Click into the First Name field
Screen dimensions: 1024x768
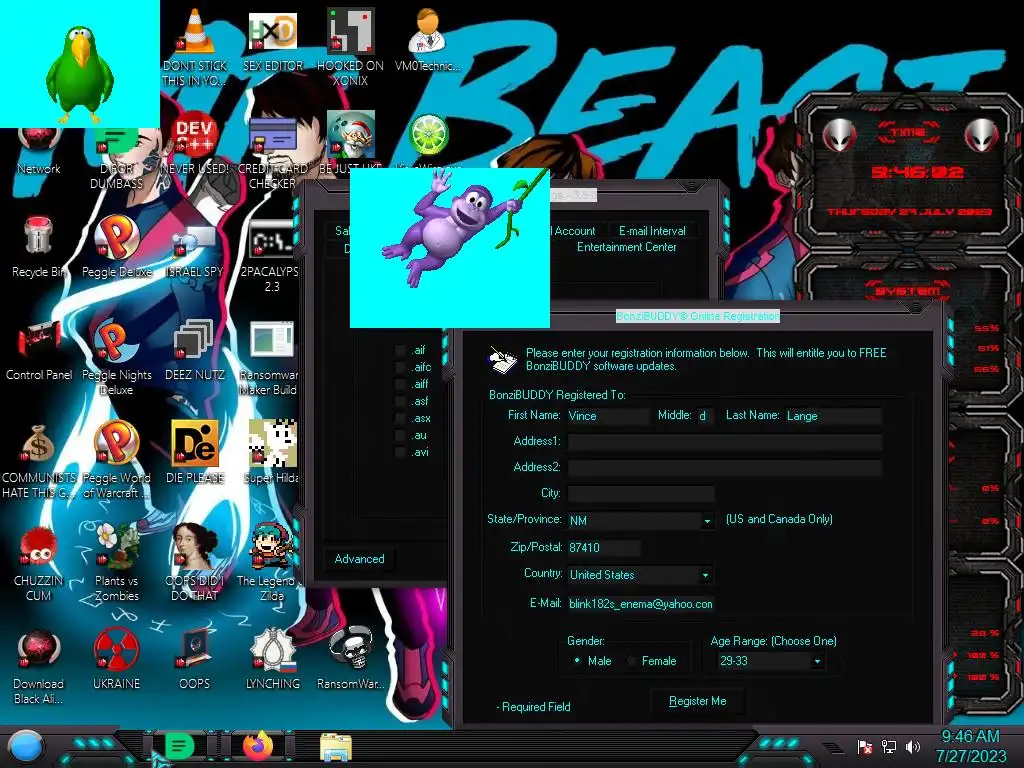[x=607, y=416]
